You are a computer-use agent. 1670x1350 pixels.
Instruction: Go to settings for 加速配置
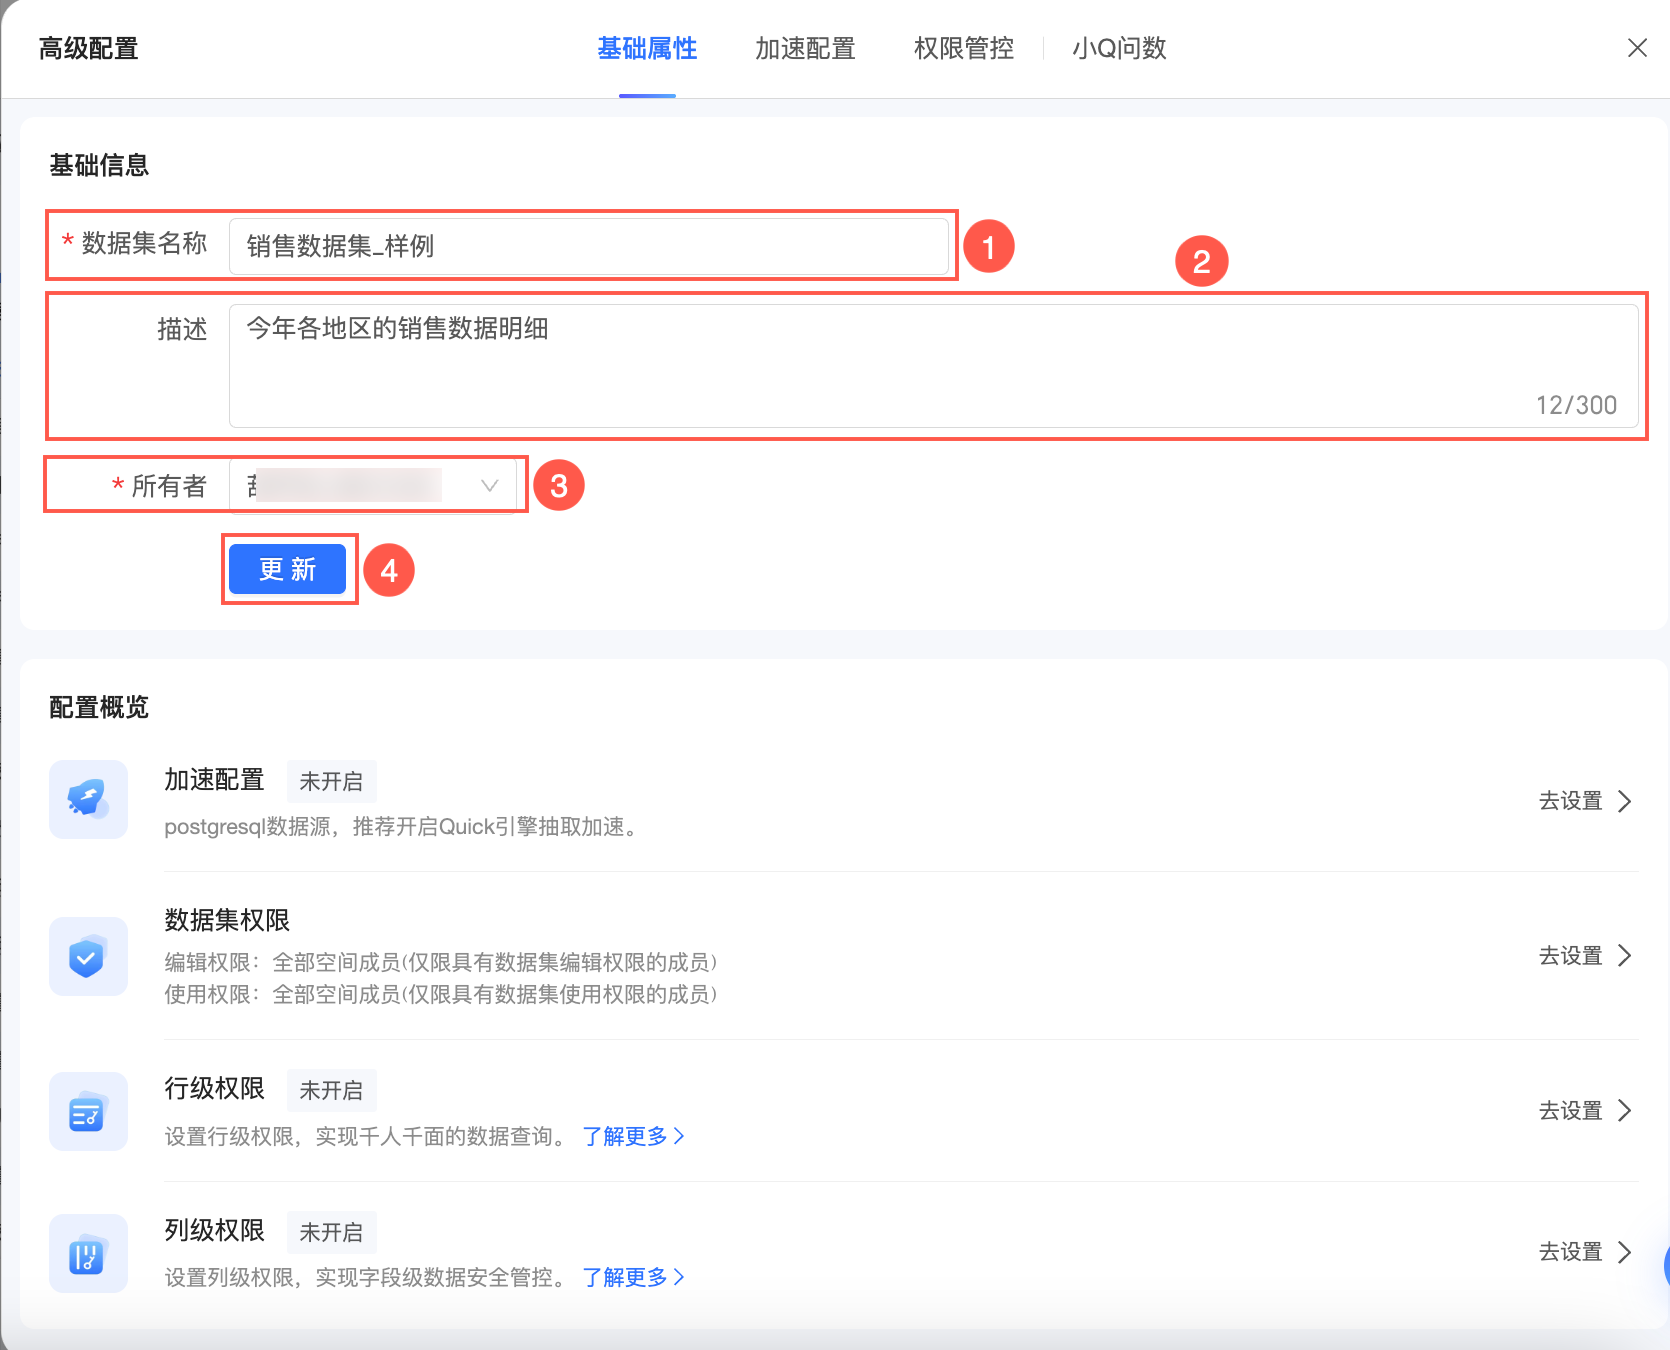tap(1585, 801)
